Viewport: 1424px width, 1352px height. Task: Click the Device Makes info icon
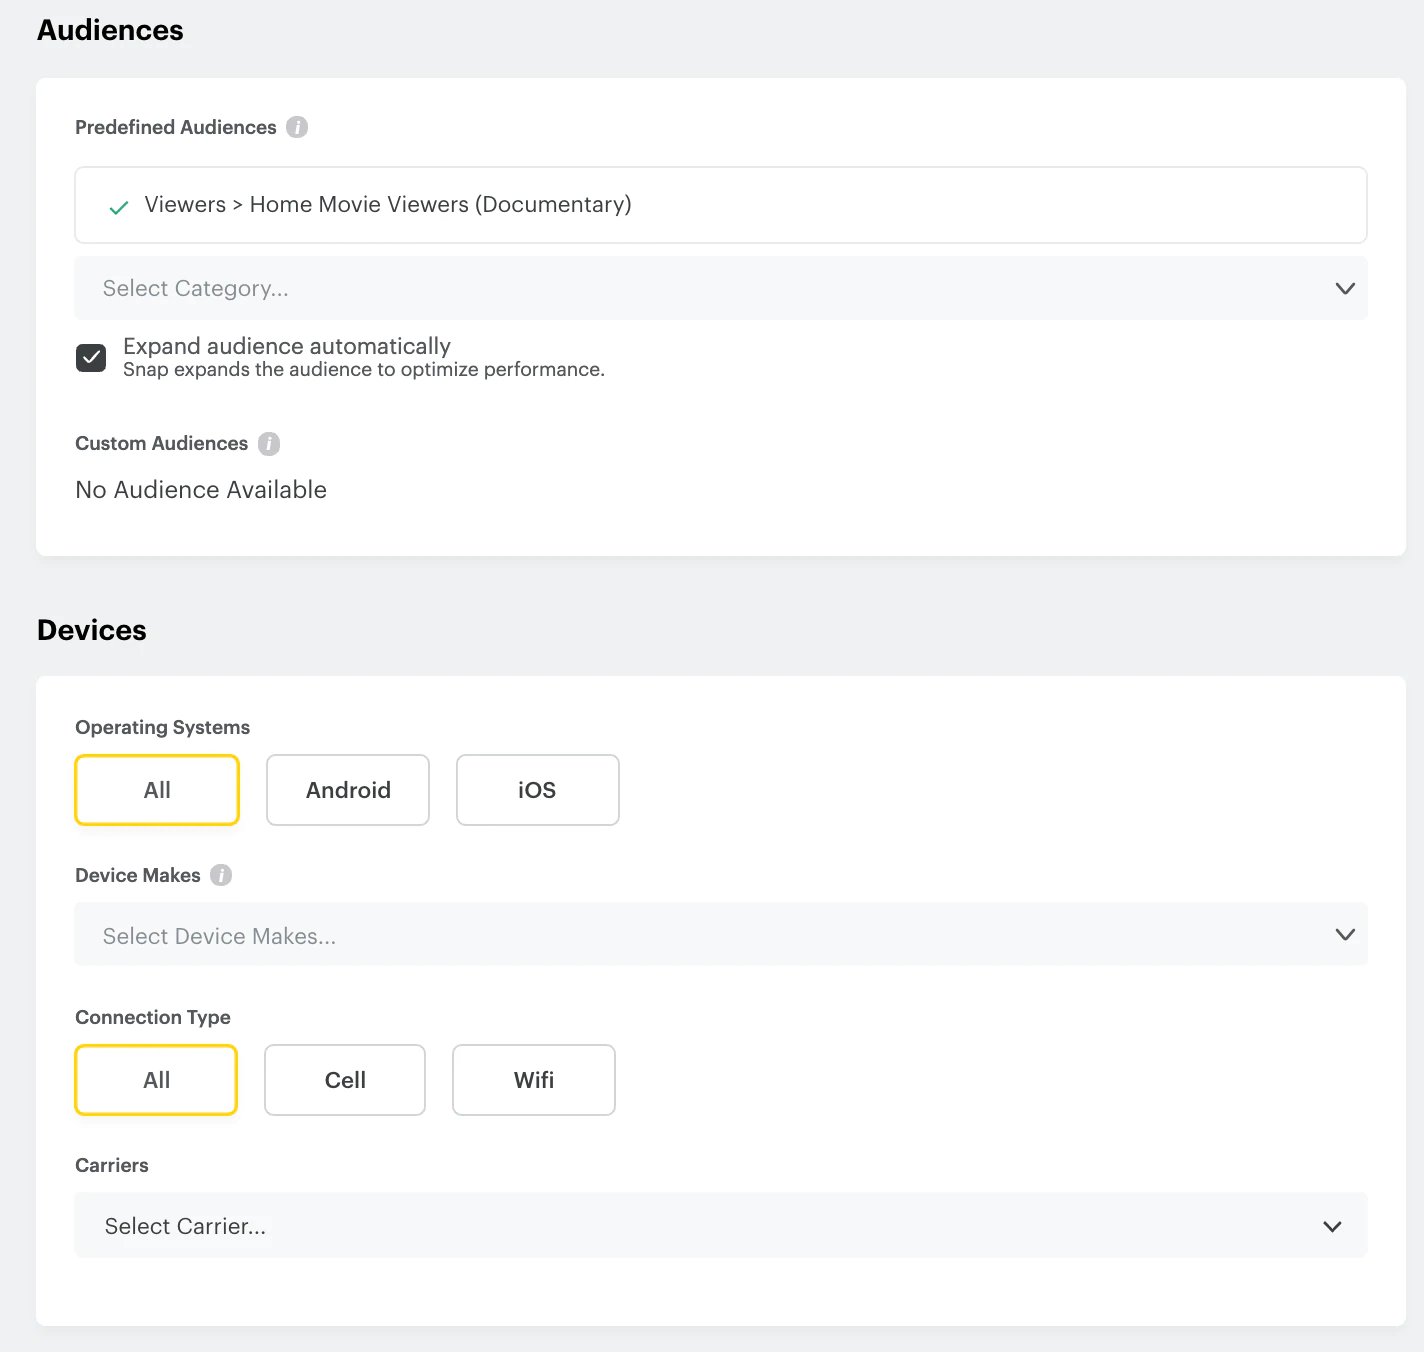(x=221, y=875)
